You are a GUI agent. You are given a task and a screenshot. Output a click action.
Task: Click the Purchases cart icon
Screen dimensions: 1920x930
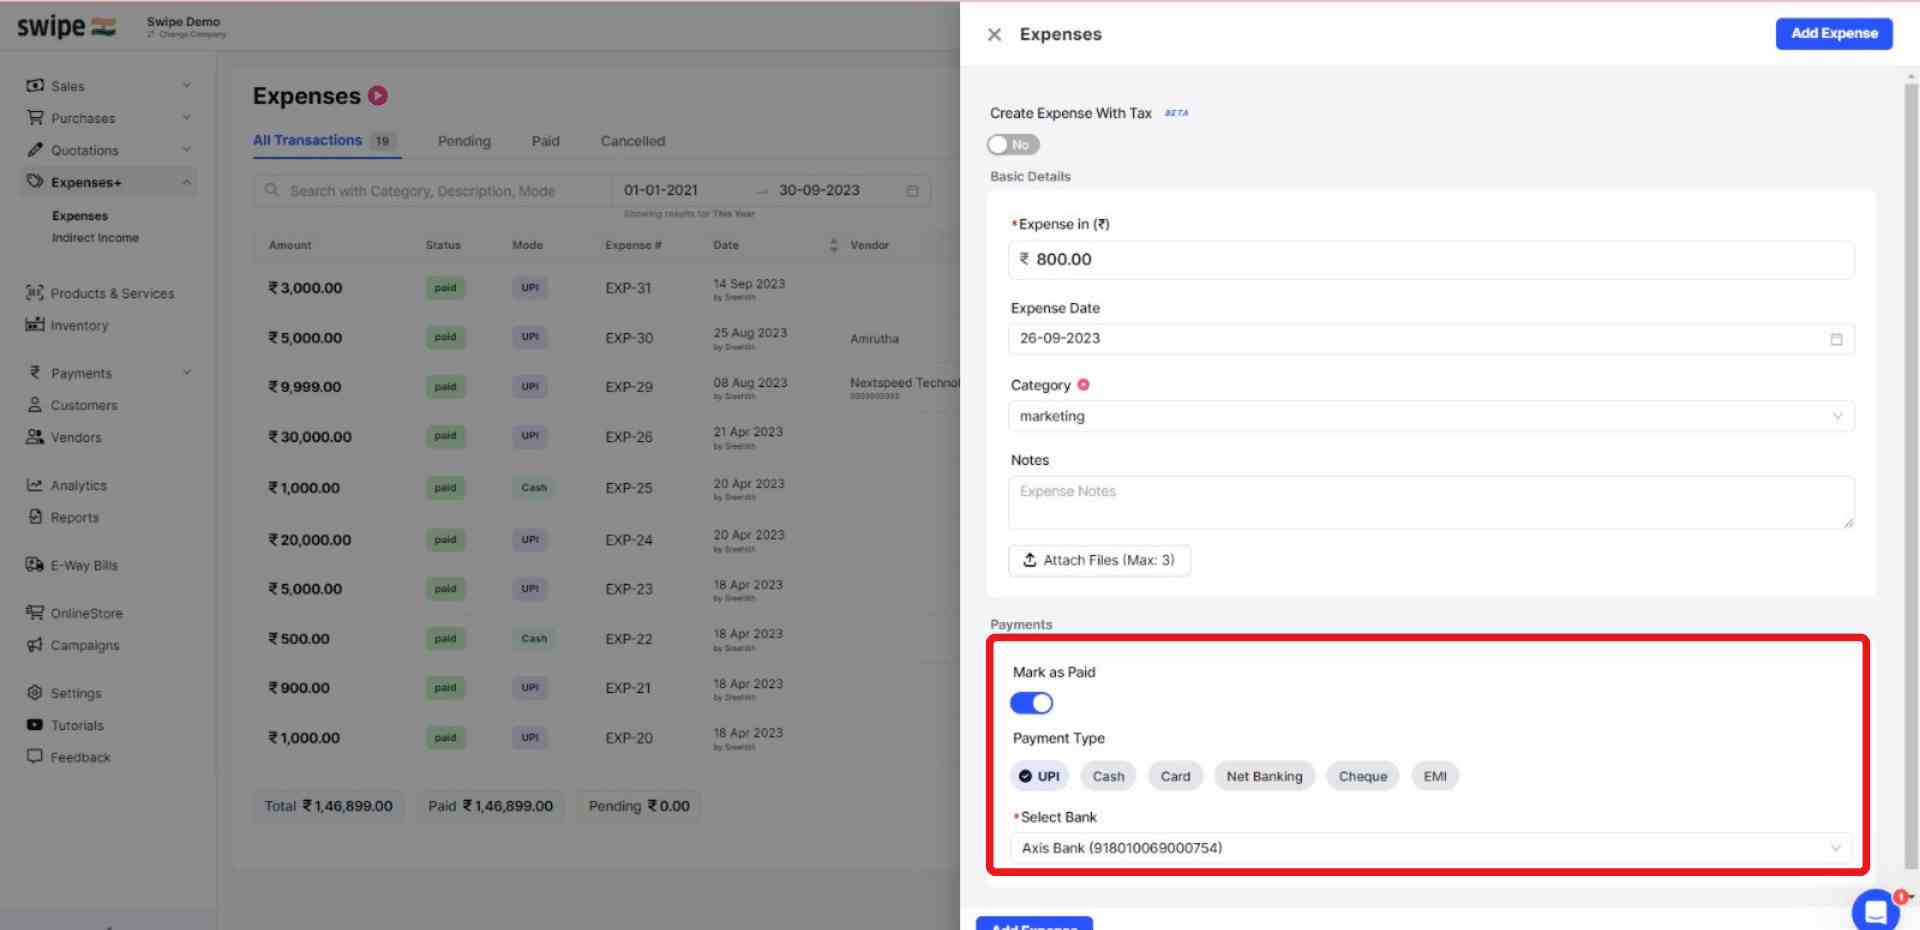click(x=35, y=117)
